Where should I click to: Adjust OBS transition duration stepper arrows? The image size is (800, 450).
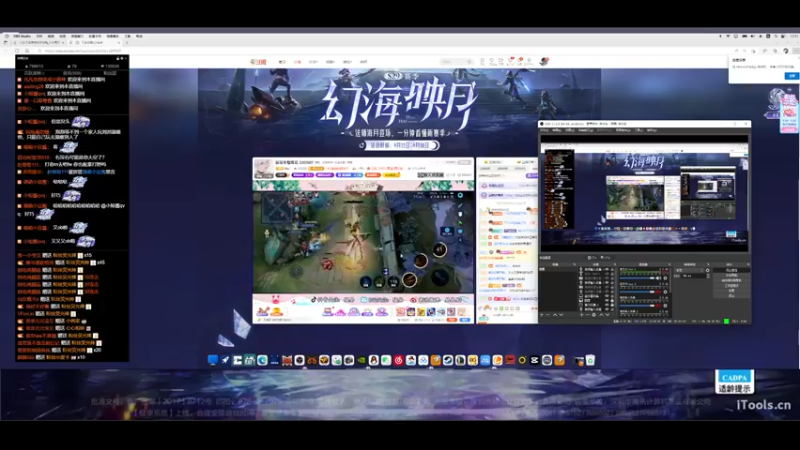pos(708,276)
